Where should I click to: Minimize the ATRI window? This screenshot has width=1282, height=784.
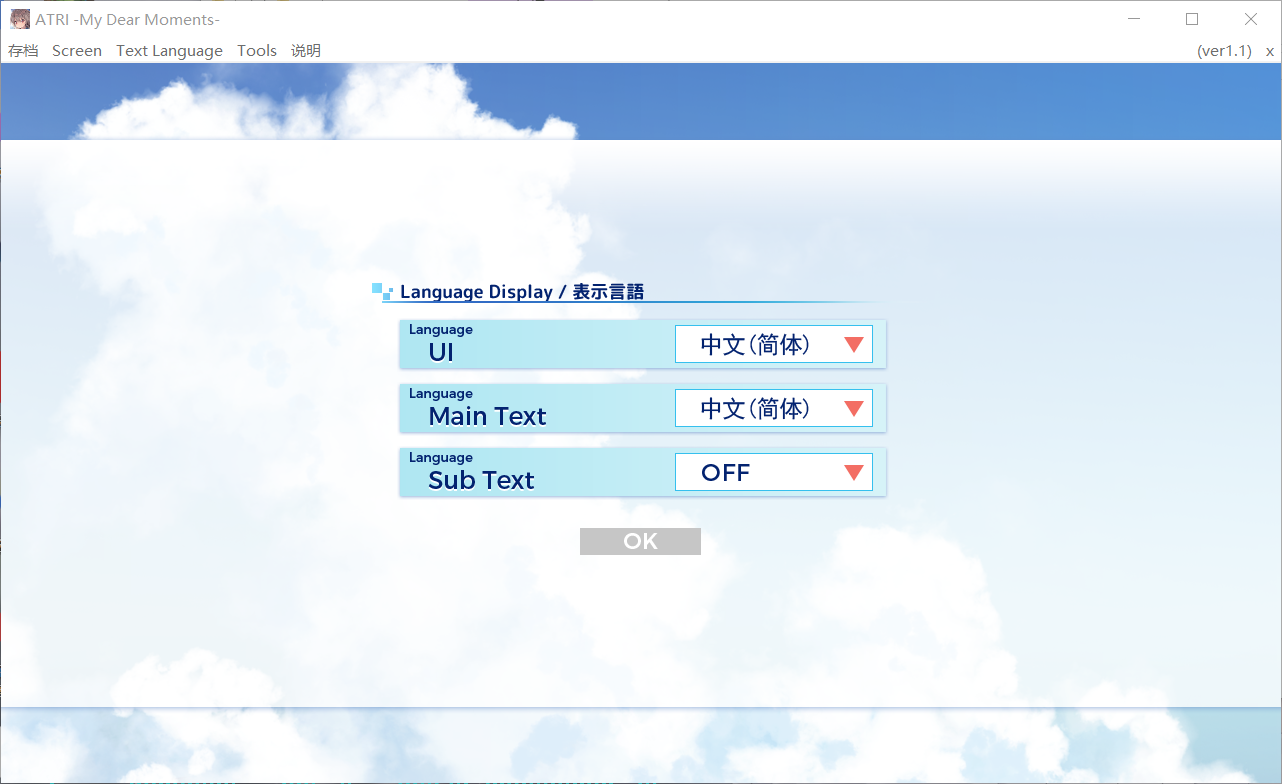coord(1133,19)
